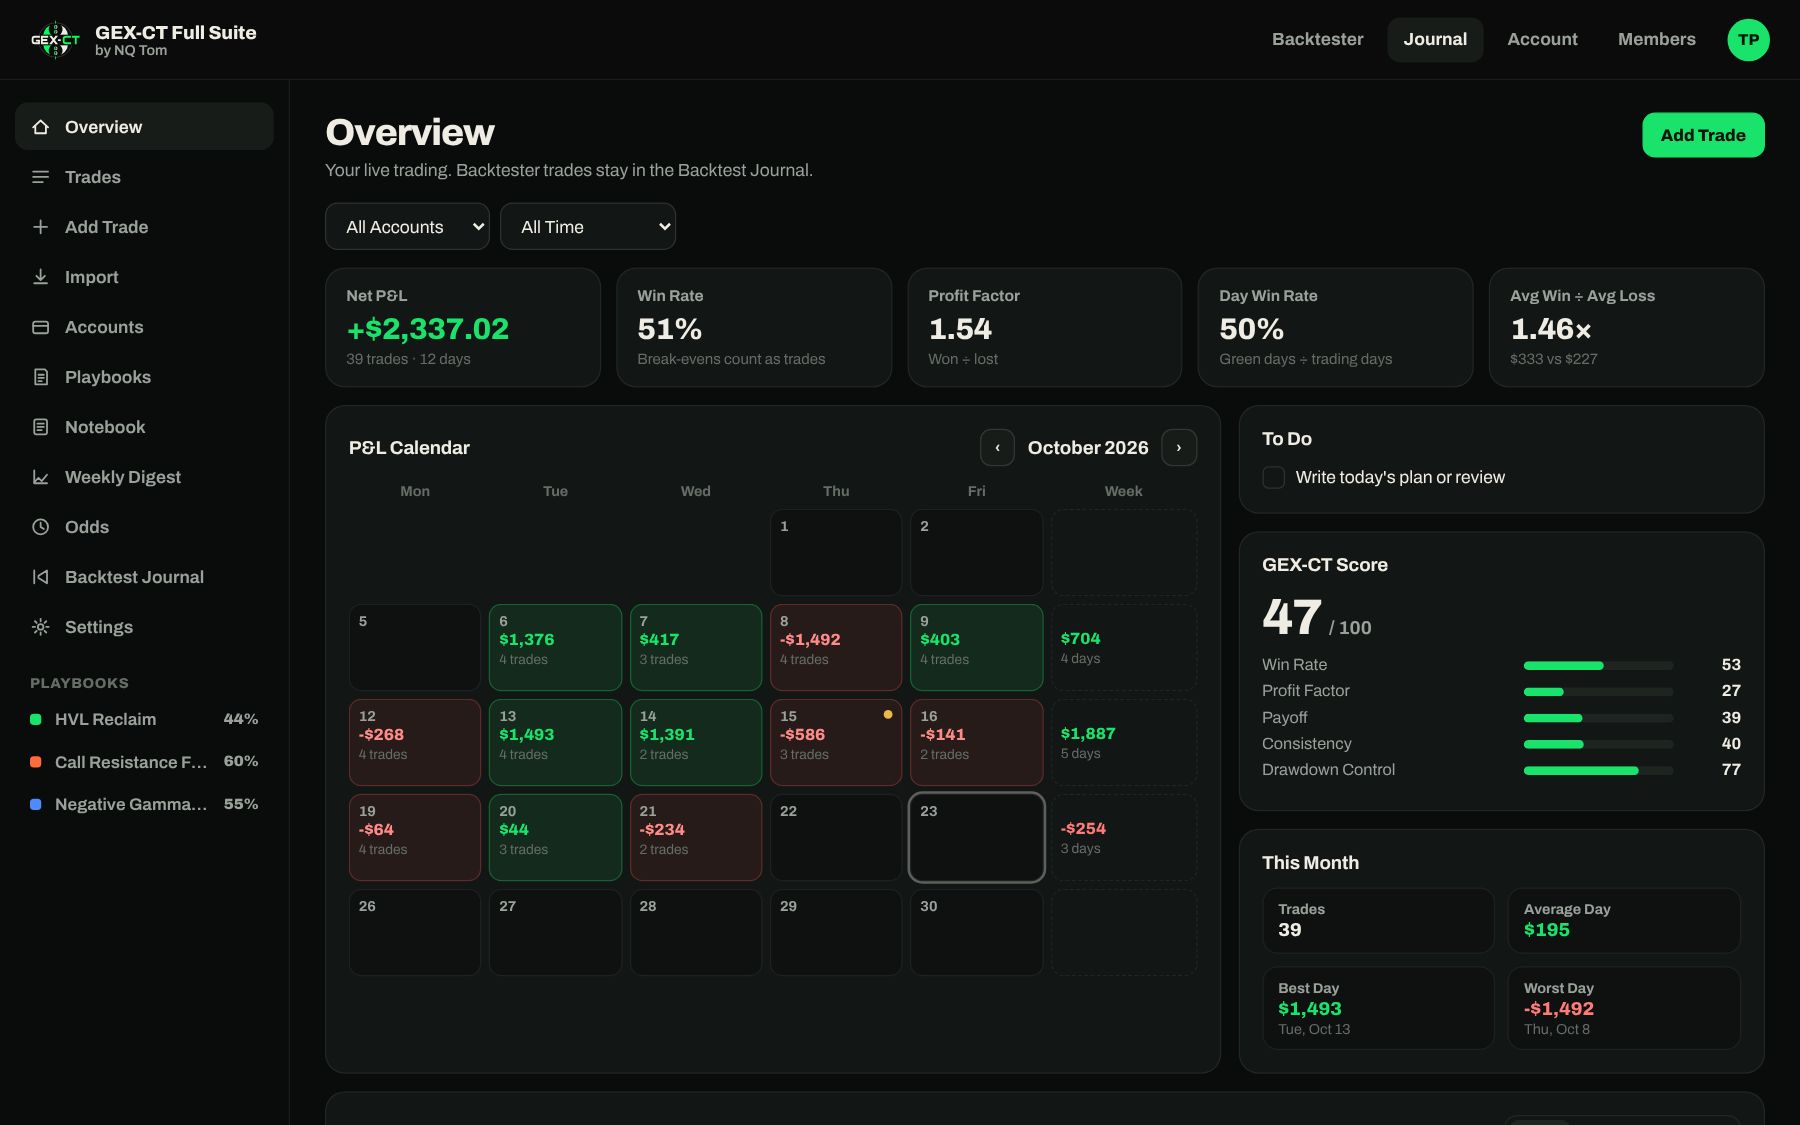Open the Members tab

[1656, 40]
